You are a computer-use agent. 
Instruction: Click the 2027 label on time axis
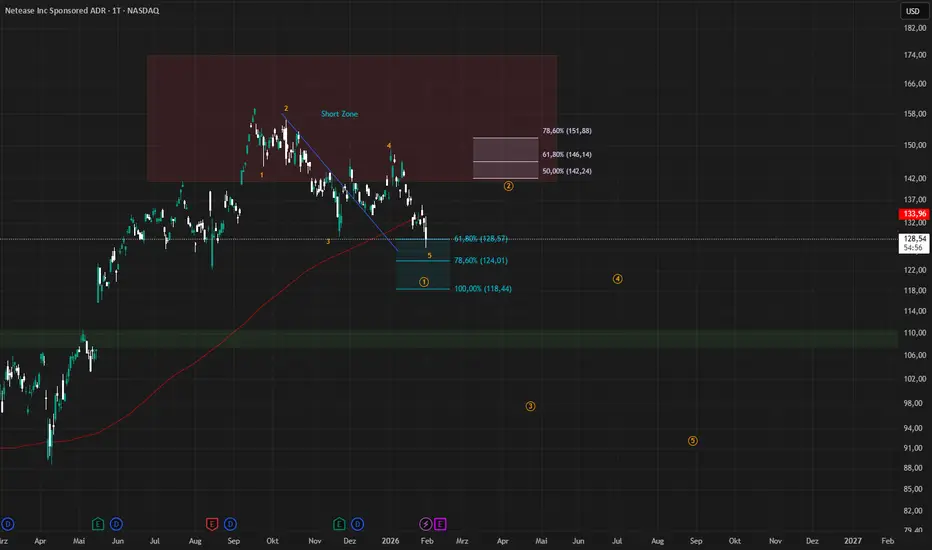[847, 540]
